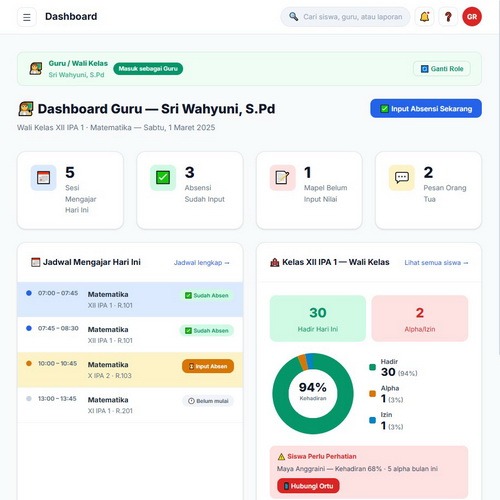Click blue status dot of 07:00 session

click(29, 293)
